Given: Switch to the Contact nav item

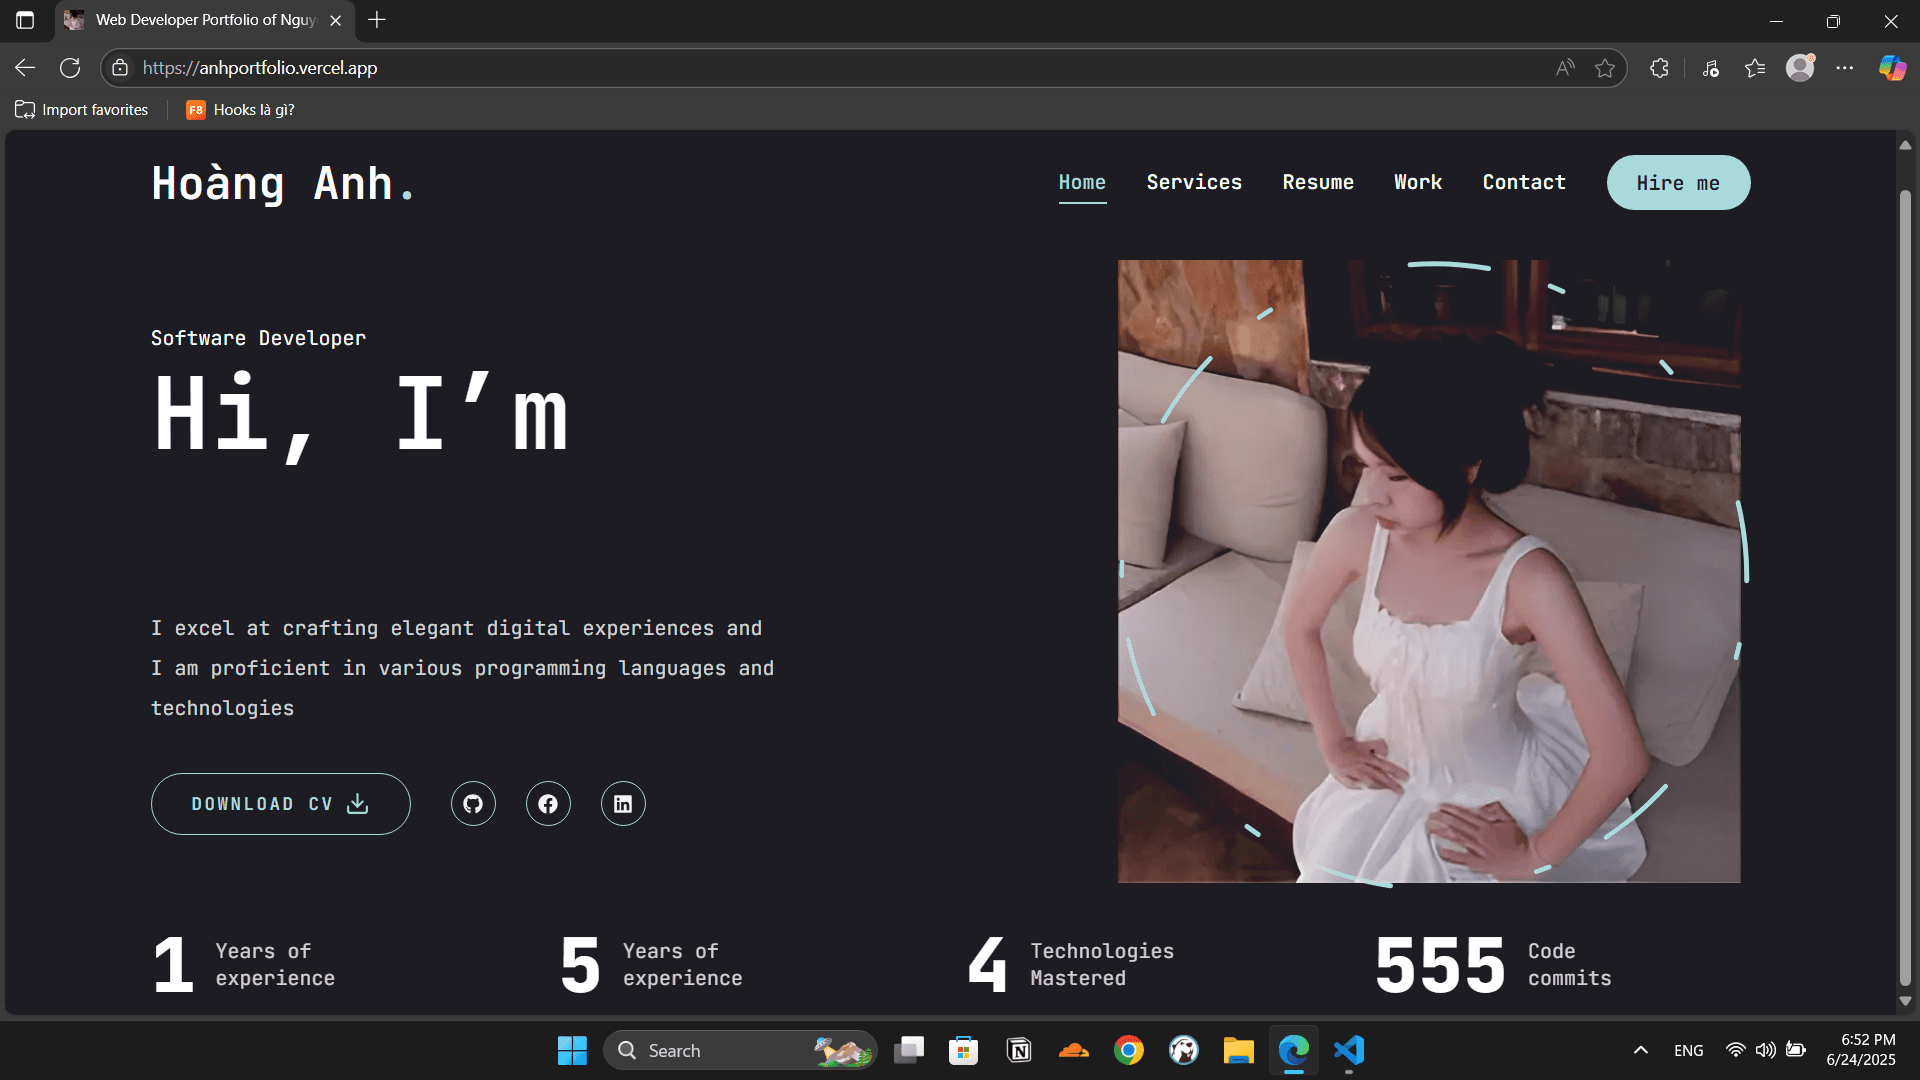Looking at the screenshot, I should pyautogui.click(x=1524, y=182).
